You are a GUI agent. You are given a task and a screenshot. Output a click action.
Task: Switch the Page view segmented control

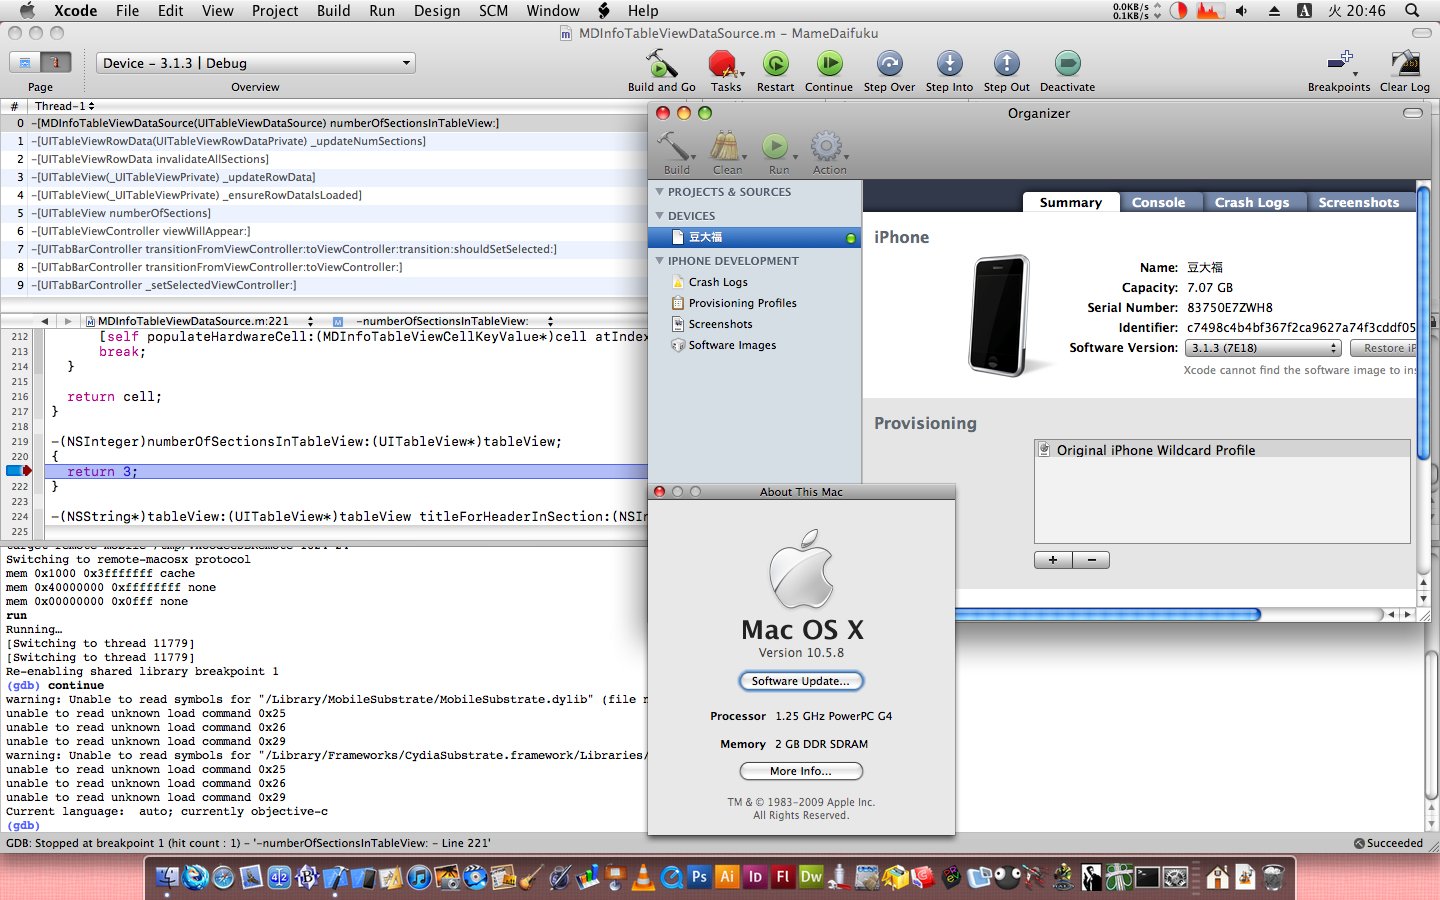click(x=40, y=63)
